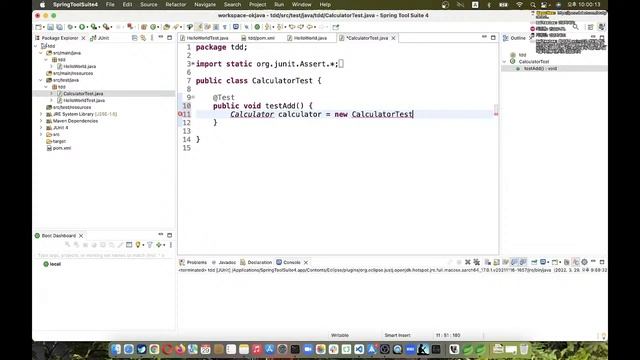Toggle Show Console When Standard Out Changes
Viewport: 640px width, 360px height.
click(514, 262)
